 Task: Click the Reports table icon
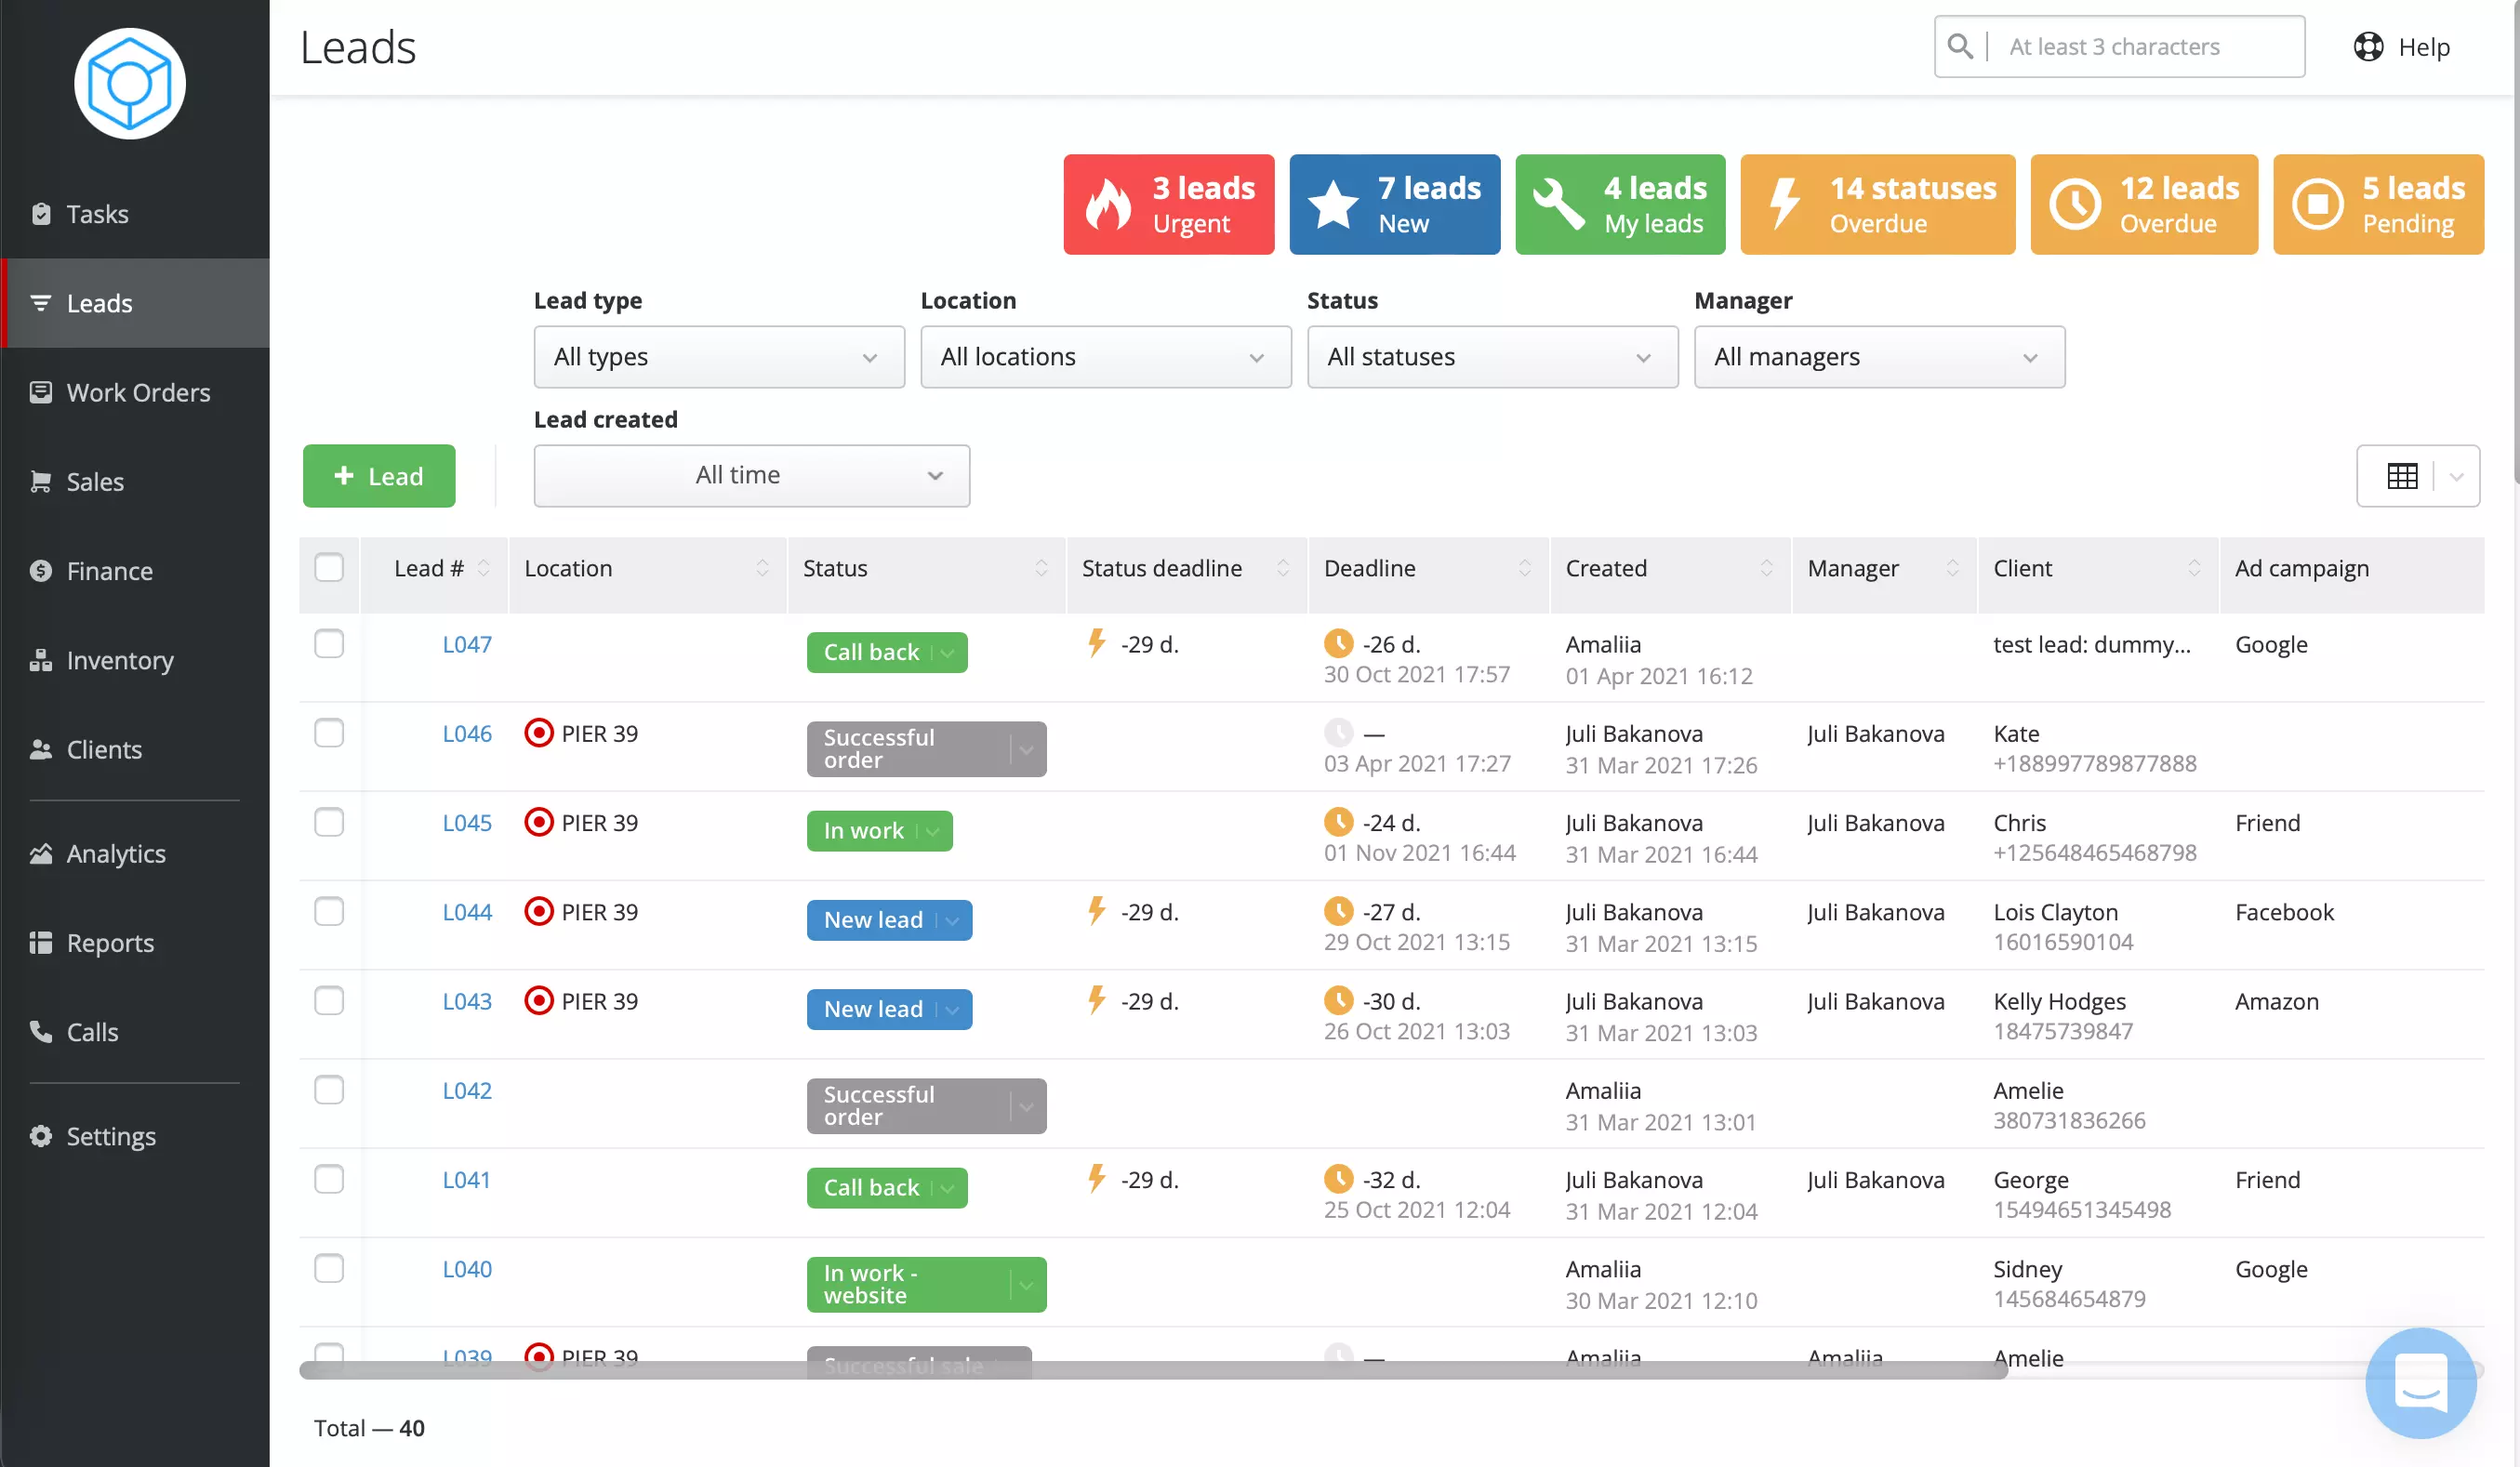pyautogui.click(x=41, y=942)
